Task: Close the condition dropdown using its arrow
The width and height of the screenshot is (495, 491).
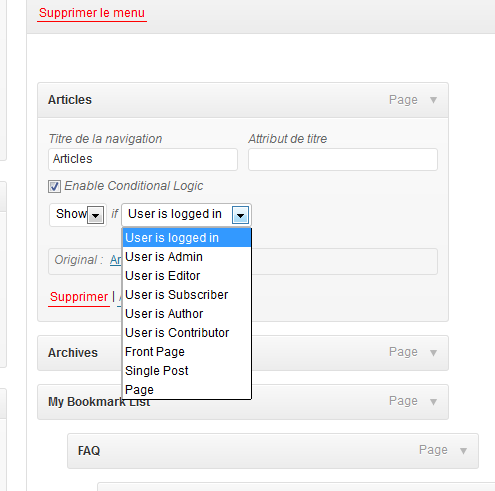Action: (240, 215)
